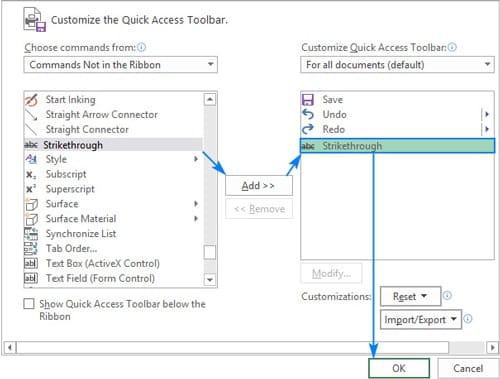The height and width of the screenshot is (379, 500).
Task: Choose the Superscript icon in command list
Action: click(x=31, y=189)
